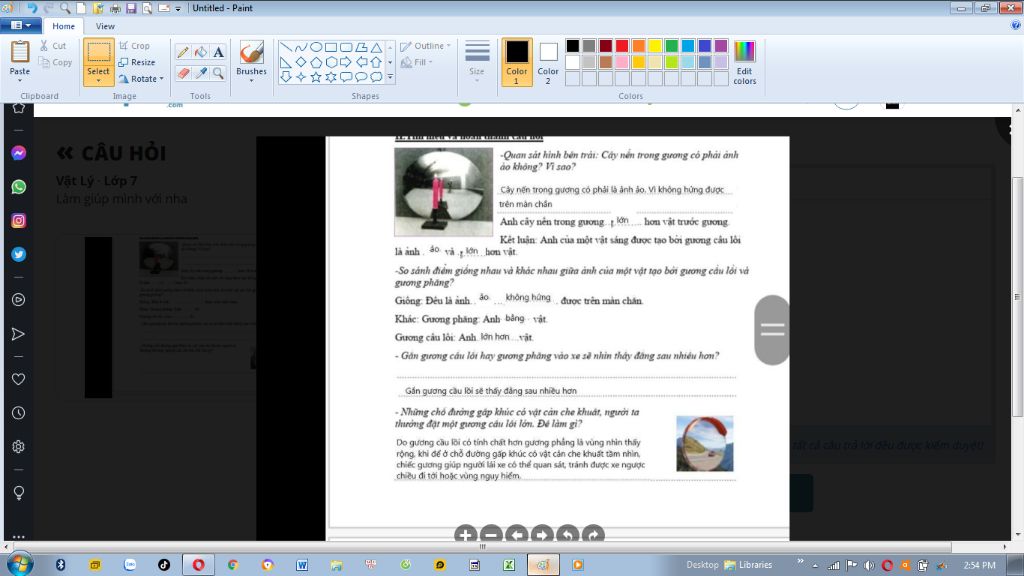Choose the Oval shape
The height and width of the screenshot is (576, 1024).
click(x=316, y=47)
